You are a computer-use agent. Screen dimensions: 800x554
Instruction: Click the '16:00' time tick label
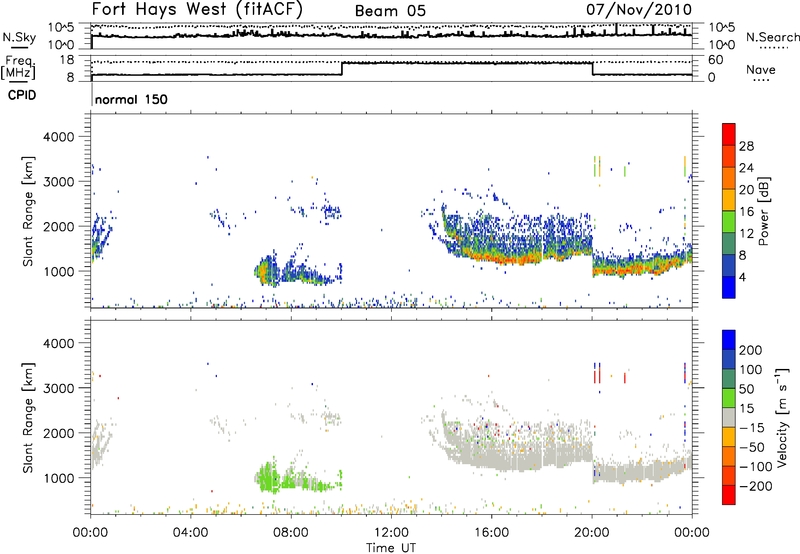coord(491,533)
